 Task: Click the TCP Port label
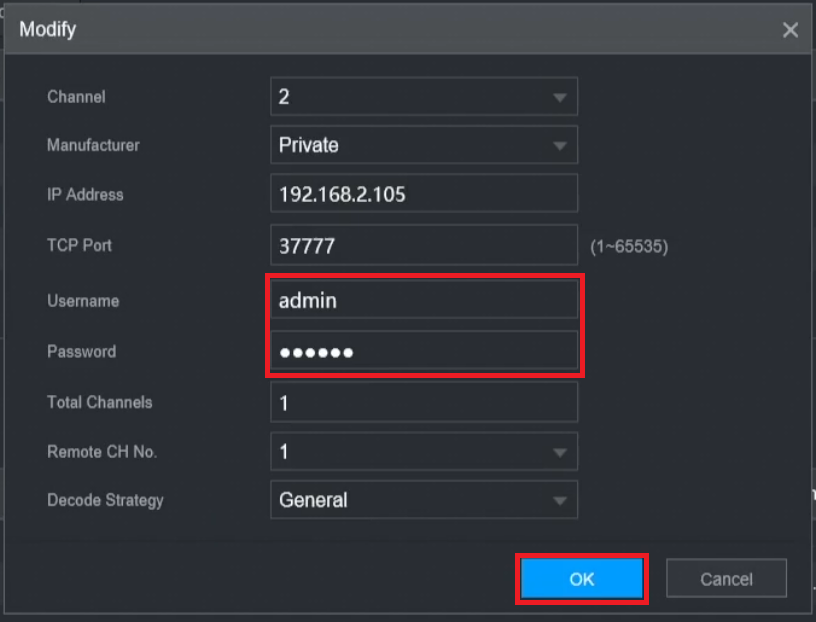click(x=79, y=245)
